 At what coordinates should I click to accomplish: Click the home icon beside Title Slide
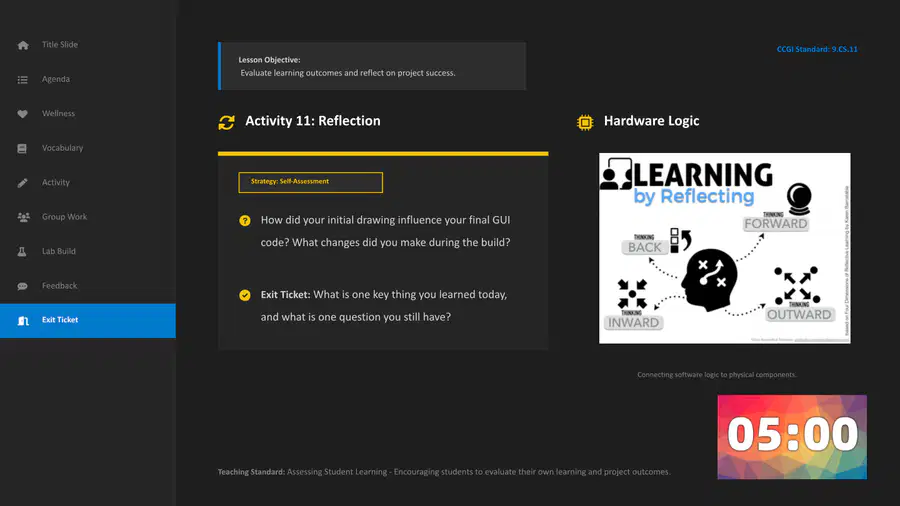[23, 45]
